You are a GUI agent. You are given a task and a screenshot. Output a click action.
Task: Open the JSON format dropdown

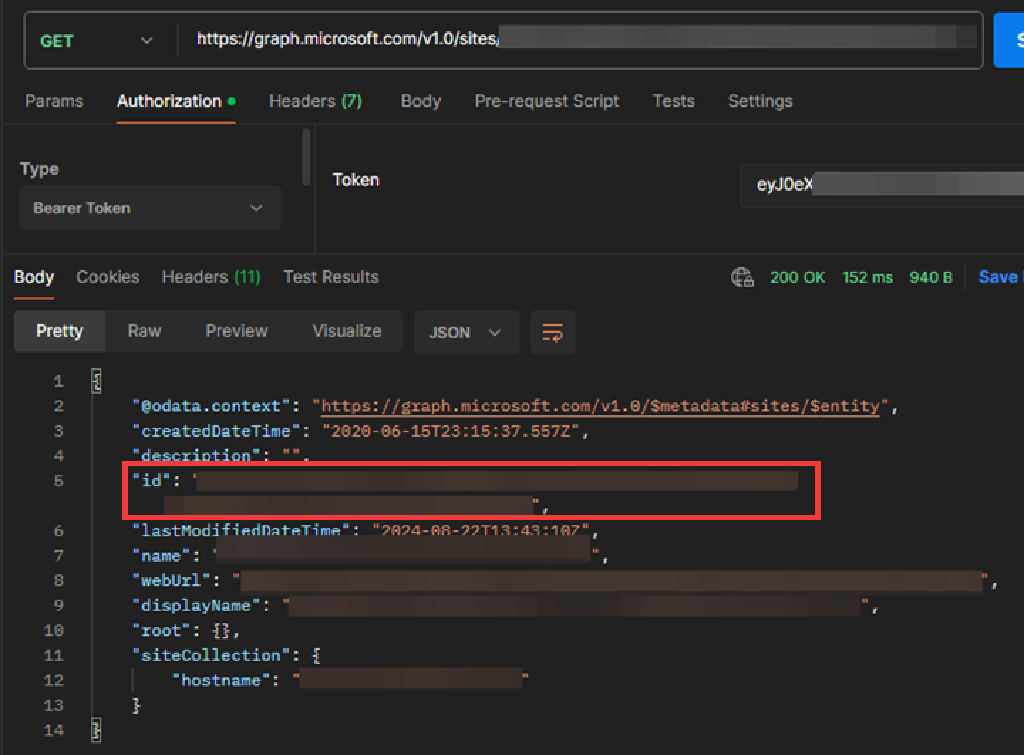click(x=466, y=331)
